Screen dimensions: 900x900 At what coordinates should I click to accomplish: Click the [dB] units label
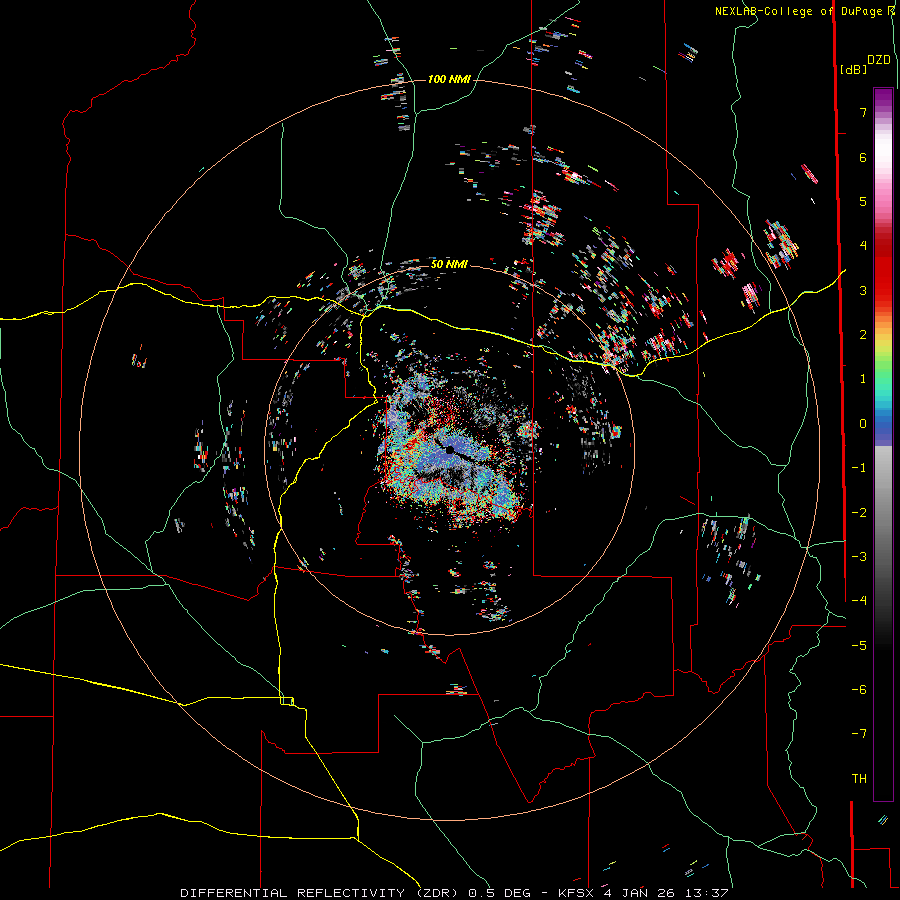(x=854, y=69)
